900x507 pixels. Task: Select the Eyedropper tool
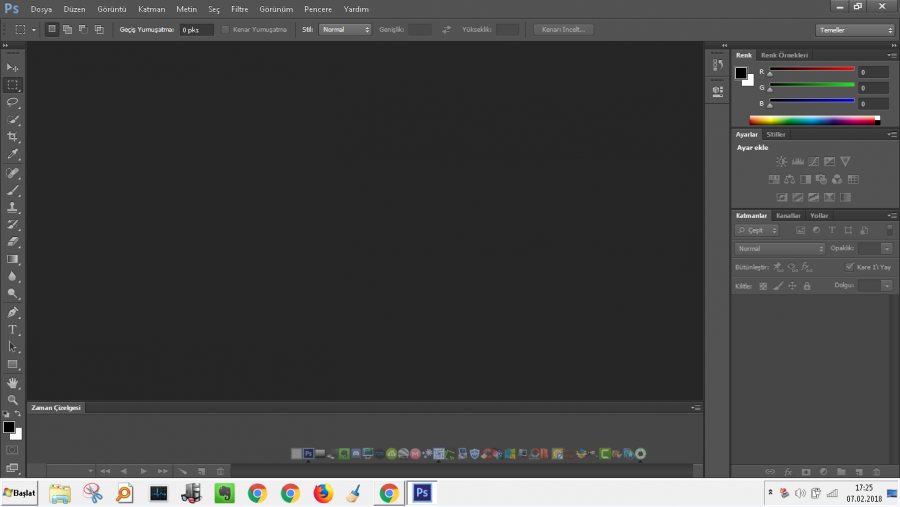click(13, 154)
